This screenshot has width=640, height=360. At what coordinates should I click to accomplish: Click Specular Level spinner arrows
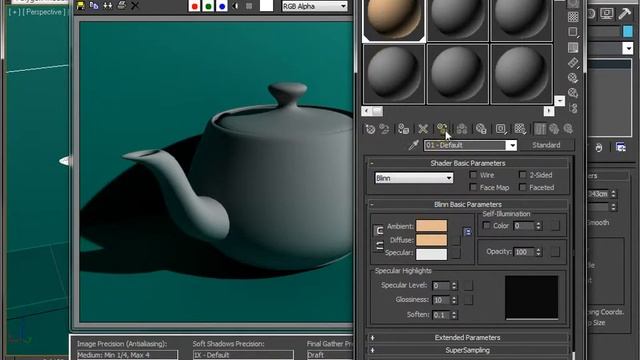point(454,286)
